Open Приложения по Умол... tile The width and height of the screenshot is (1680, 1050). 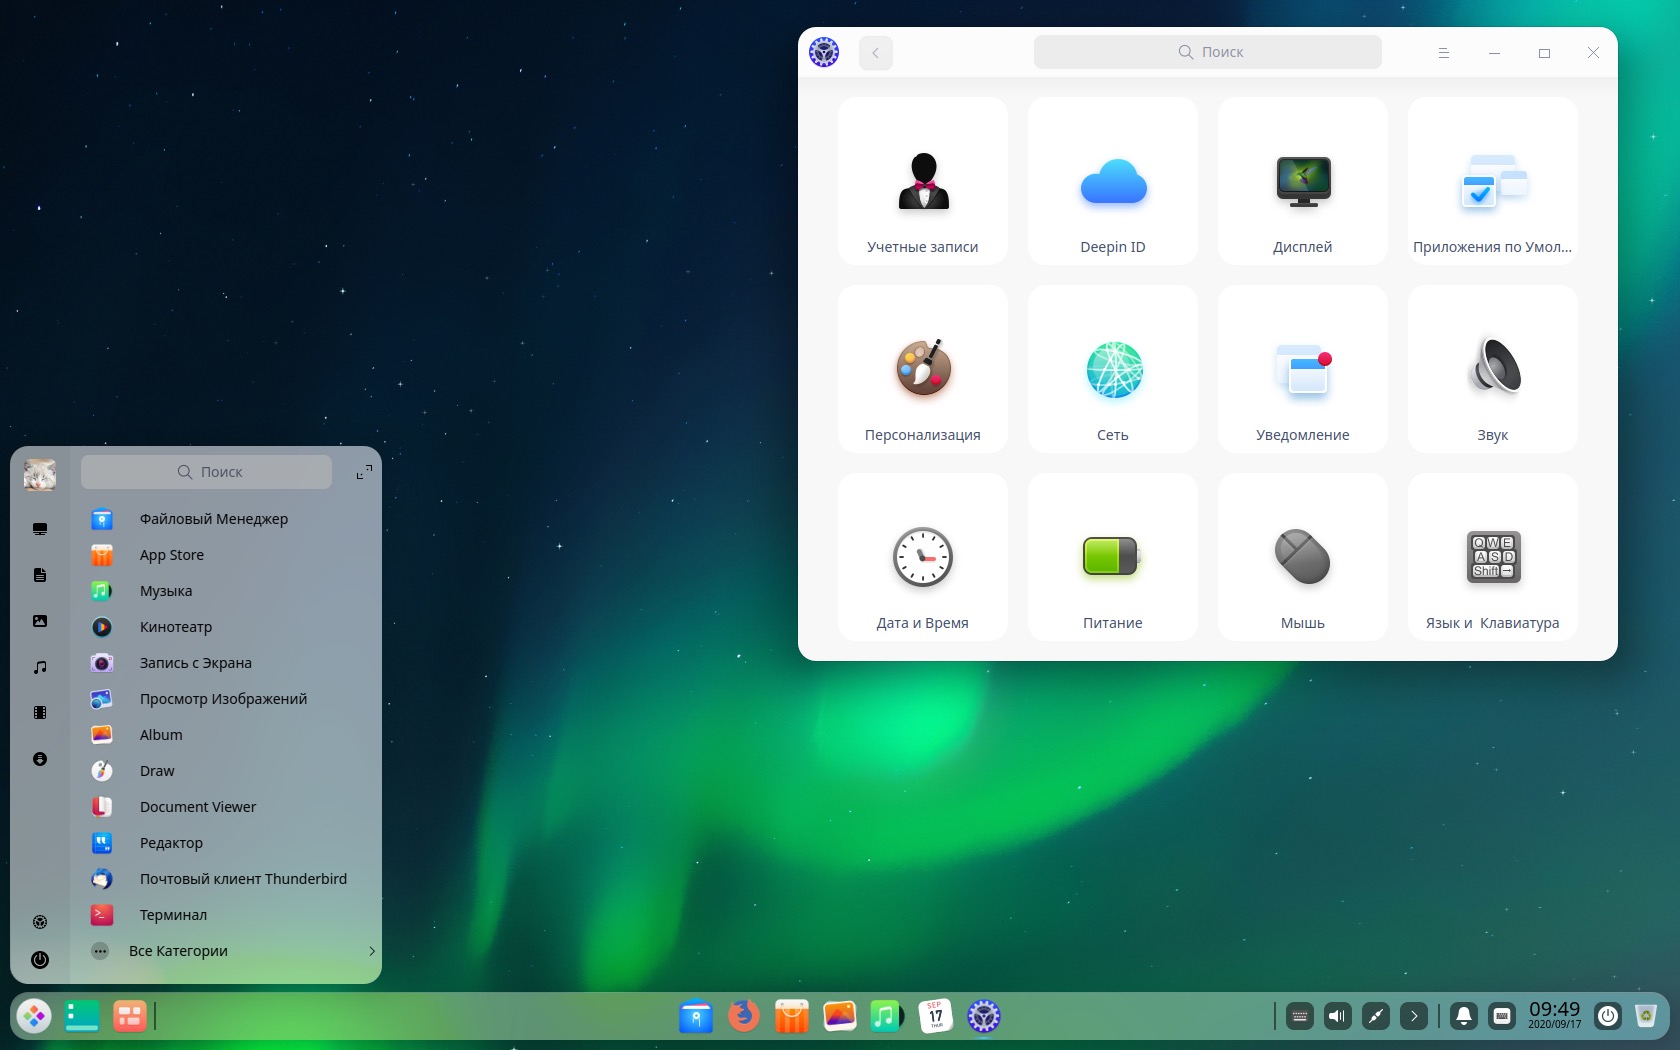click(1492, 181)
